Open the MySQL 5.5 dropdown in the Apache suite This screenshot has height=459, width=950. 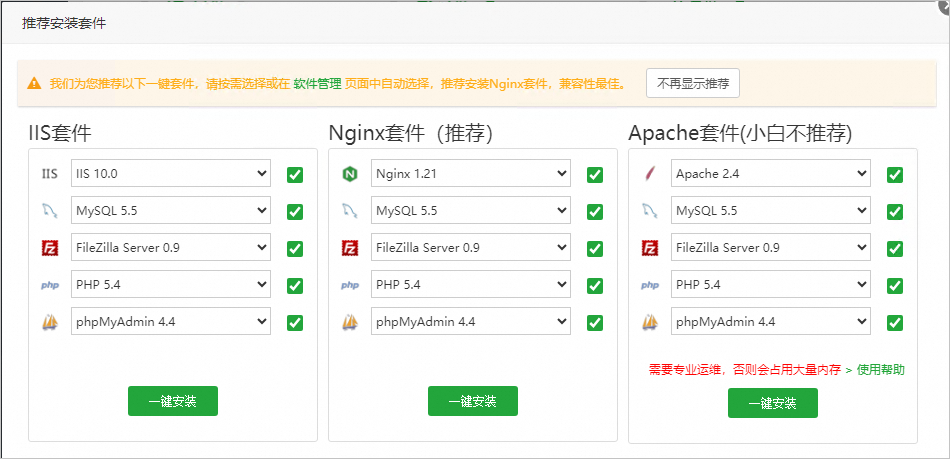pos(770,211)
